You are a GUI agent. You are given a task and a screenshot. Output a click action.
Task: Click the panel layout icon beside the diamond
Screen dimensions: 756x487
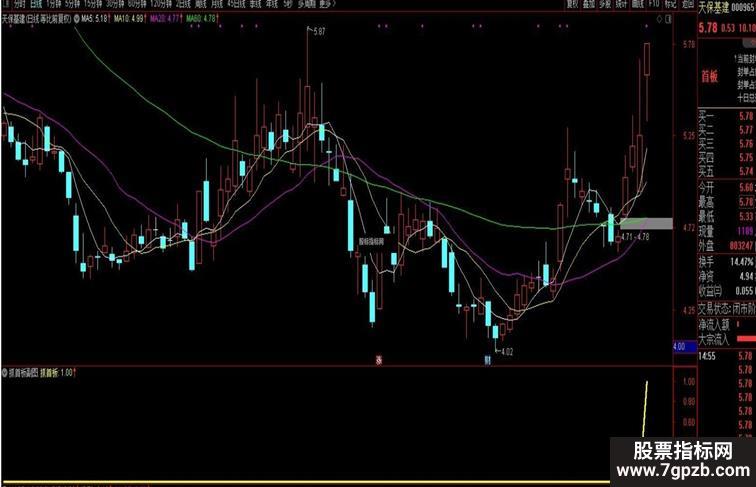pyautogui.click(x=668, y=19)
